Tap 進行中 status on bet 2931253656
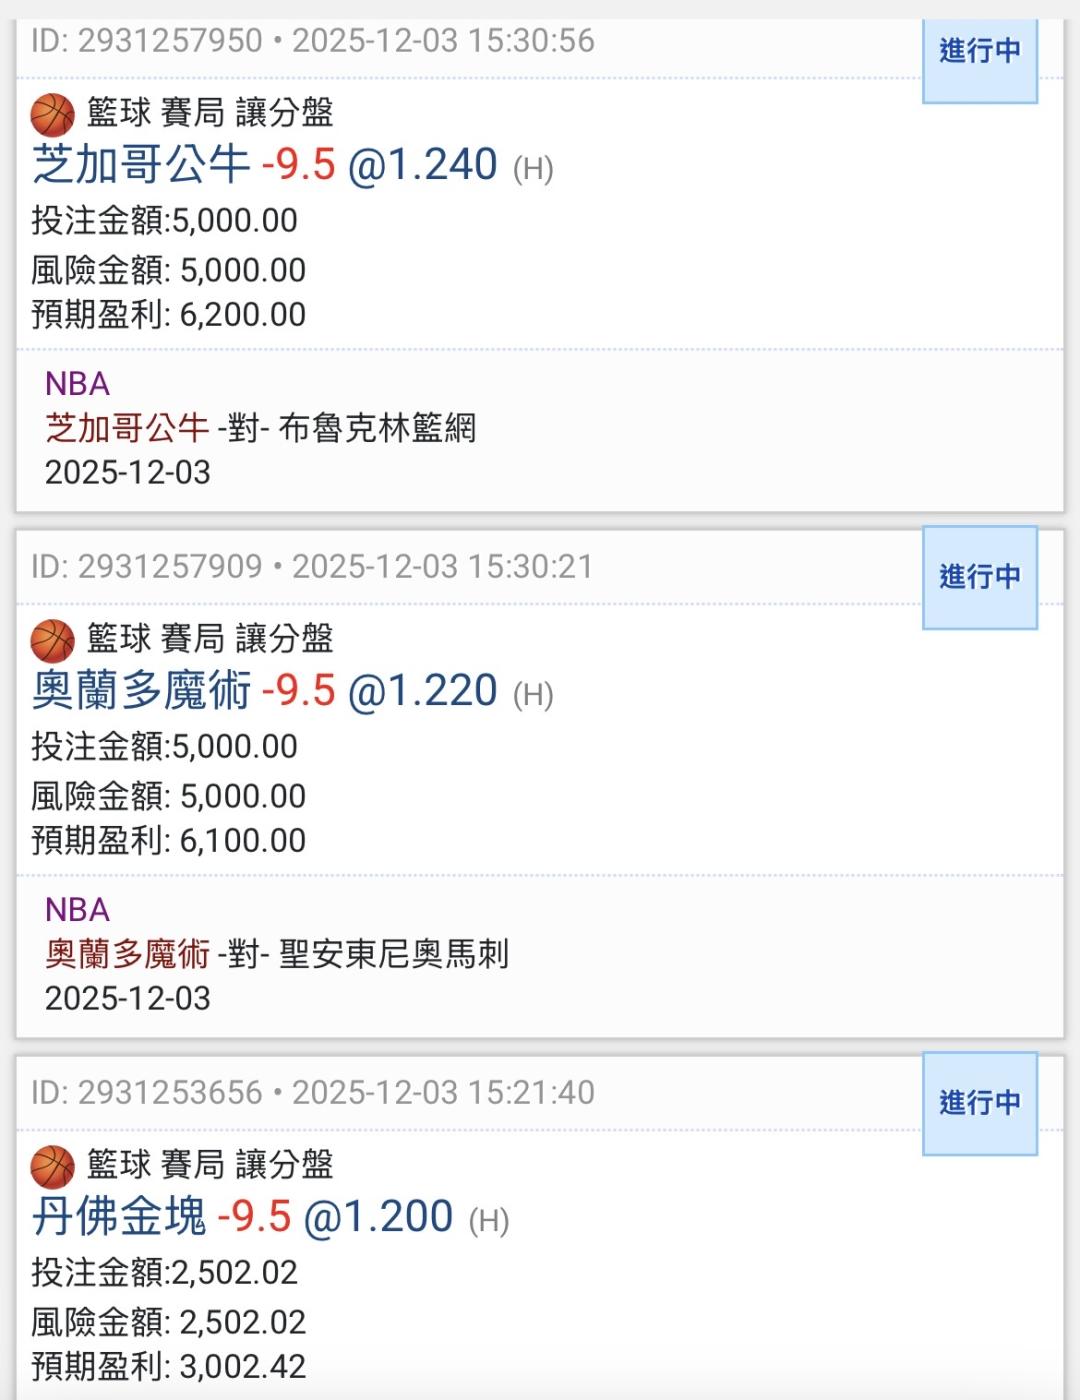 point(979,1103)
